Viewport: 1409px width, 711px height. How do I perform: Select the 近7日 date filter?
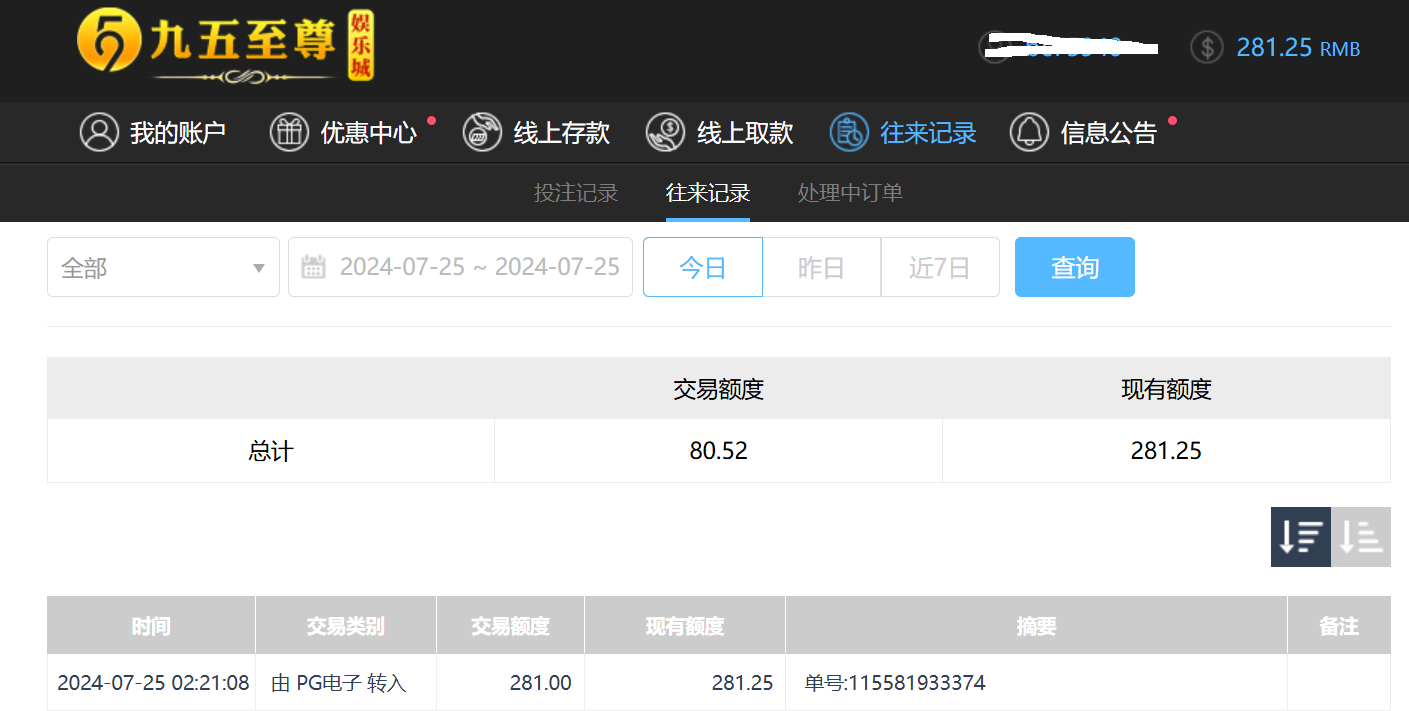pos(940,267)
